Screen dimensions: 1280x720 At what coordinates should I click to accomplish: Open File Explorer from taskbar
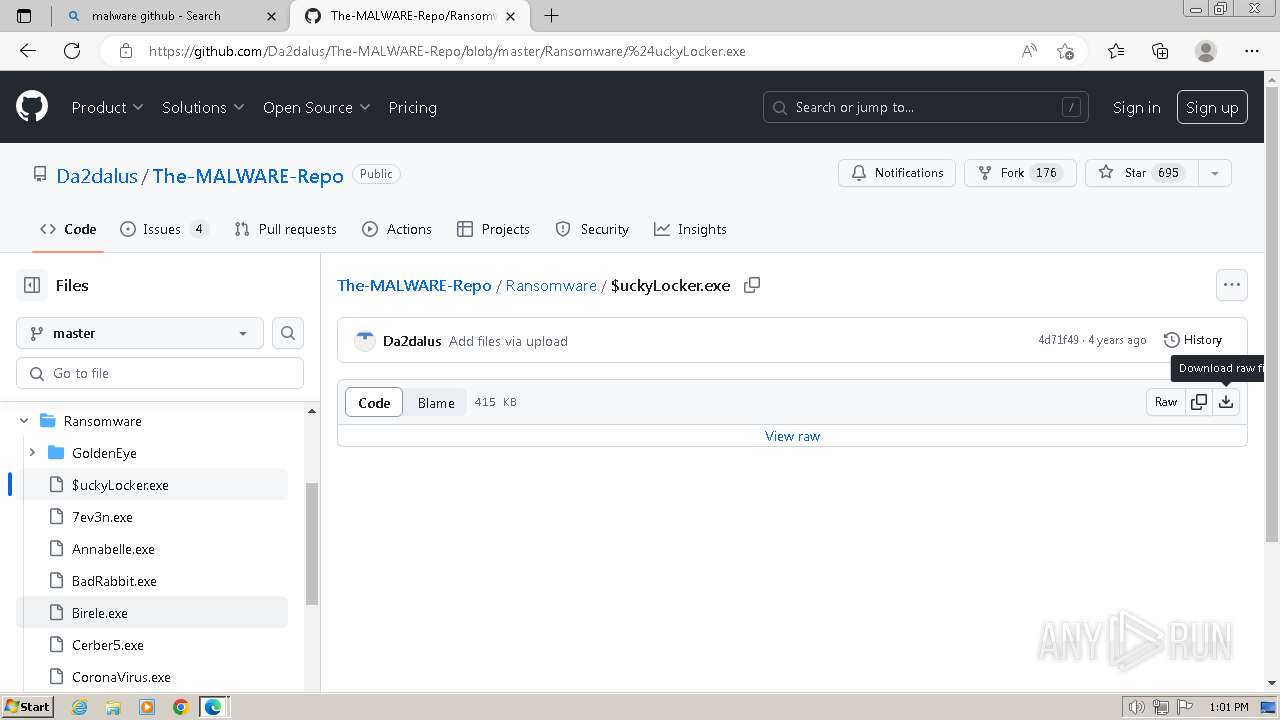(x=113, y=707)
